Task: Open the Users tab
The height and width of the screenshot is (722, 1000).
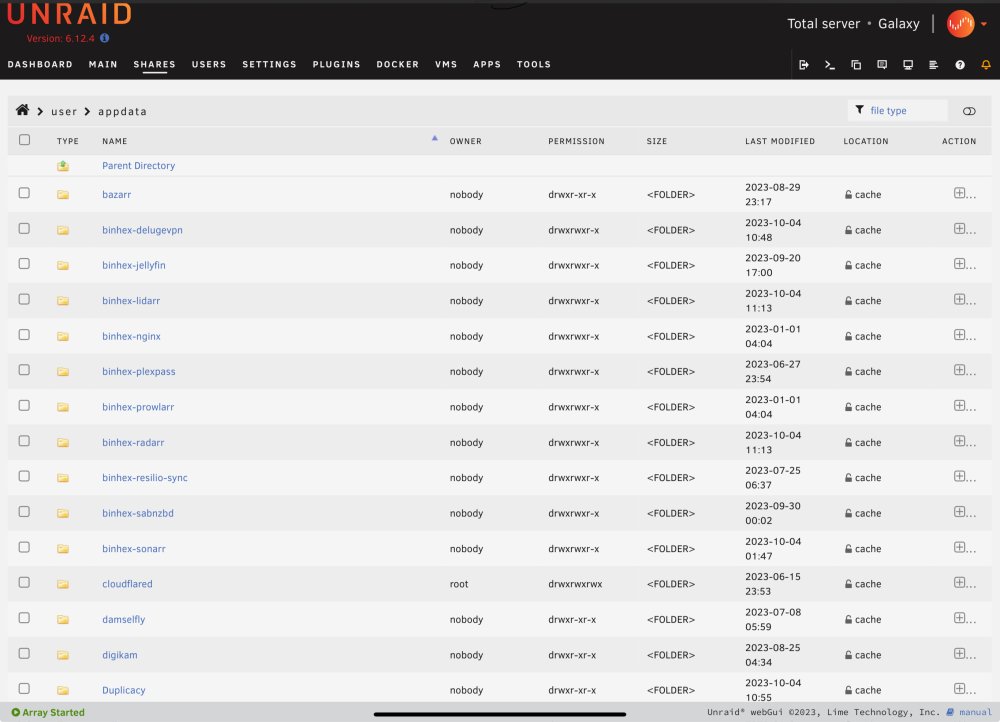Action: 209,64
